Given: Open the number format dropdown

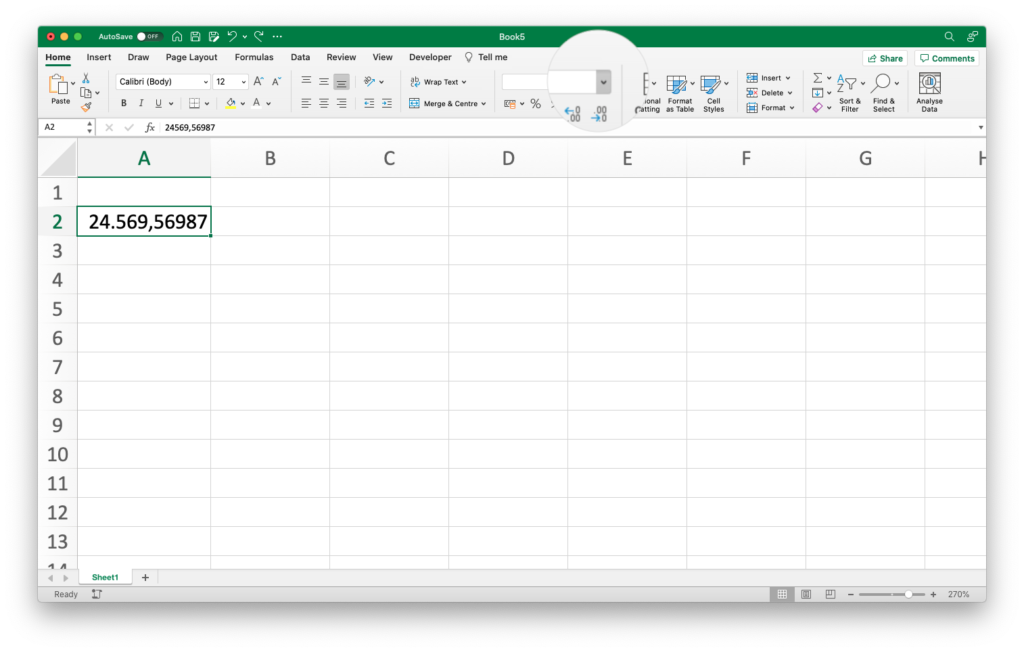Looking at the screenshot, I should (x=603, y=82).
